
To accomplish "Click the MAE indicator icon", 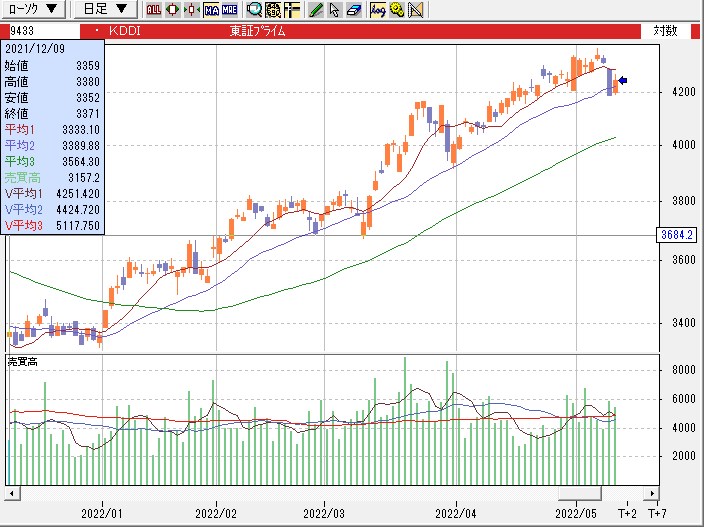I will coord(230,10).
